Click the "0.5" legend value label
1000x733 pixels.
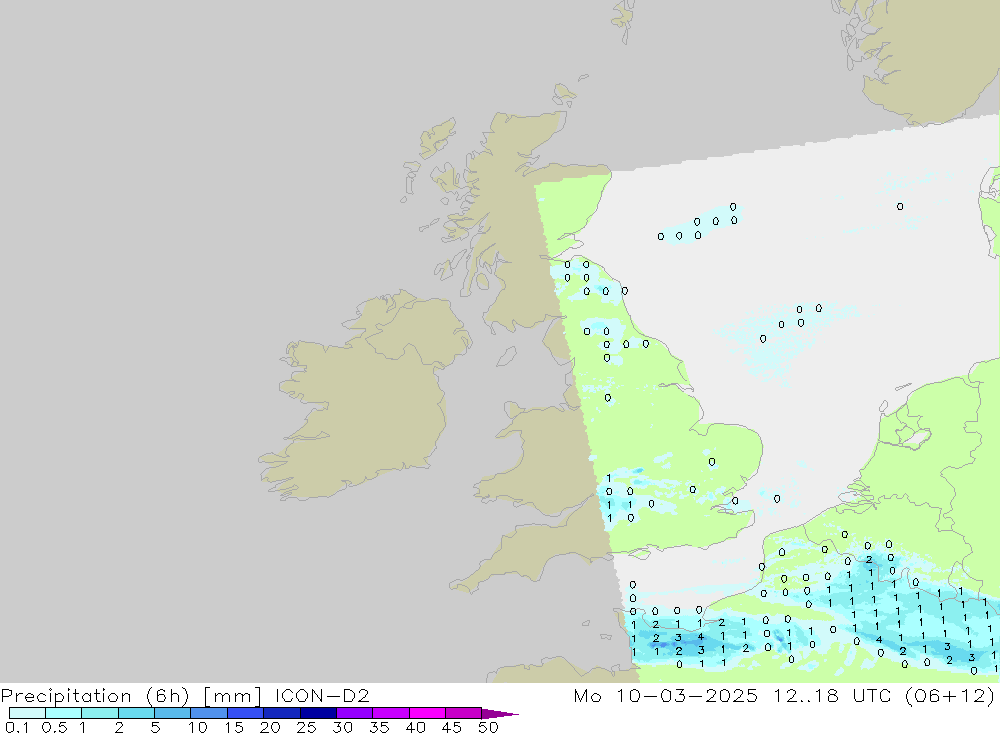click(x=54, y=727)
